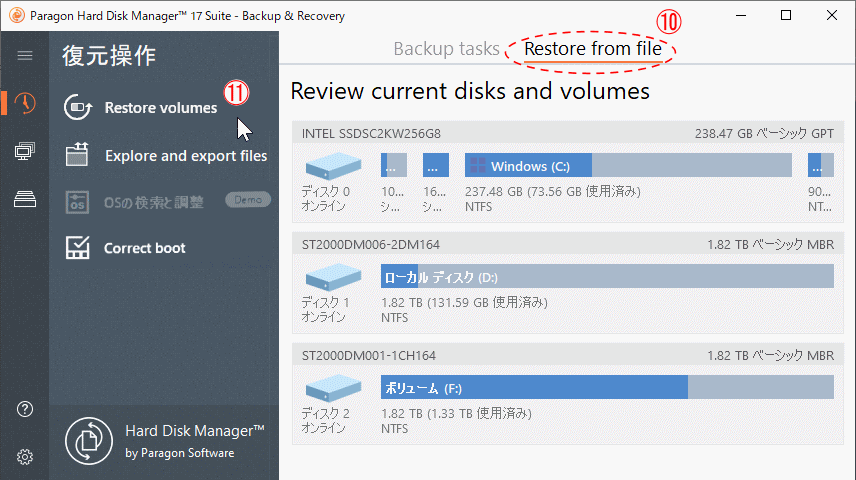Click the Disk 2 drive thumbnail
The width and height of the screenshot is (856, 480).
click(x=331, y=386)
